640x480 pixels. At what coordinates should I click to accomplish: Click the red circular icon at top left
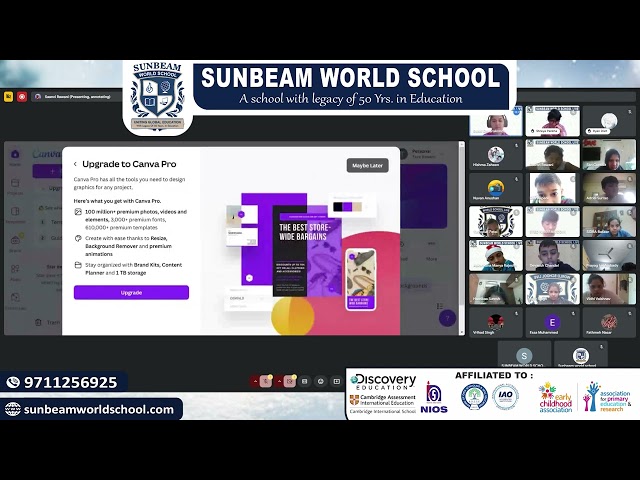pos(22,97)
